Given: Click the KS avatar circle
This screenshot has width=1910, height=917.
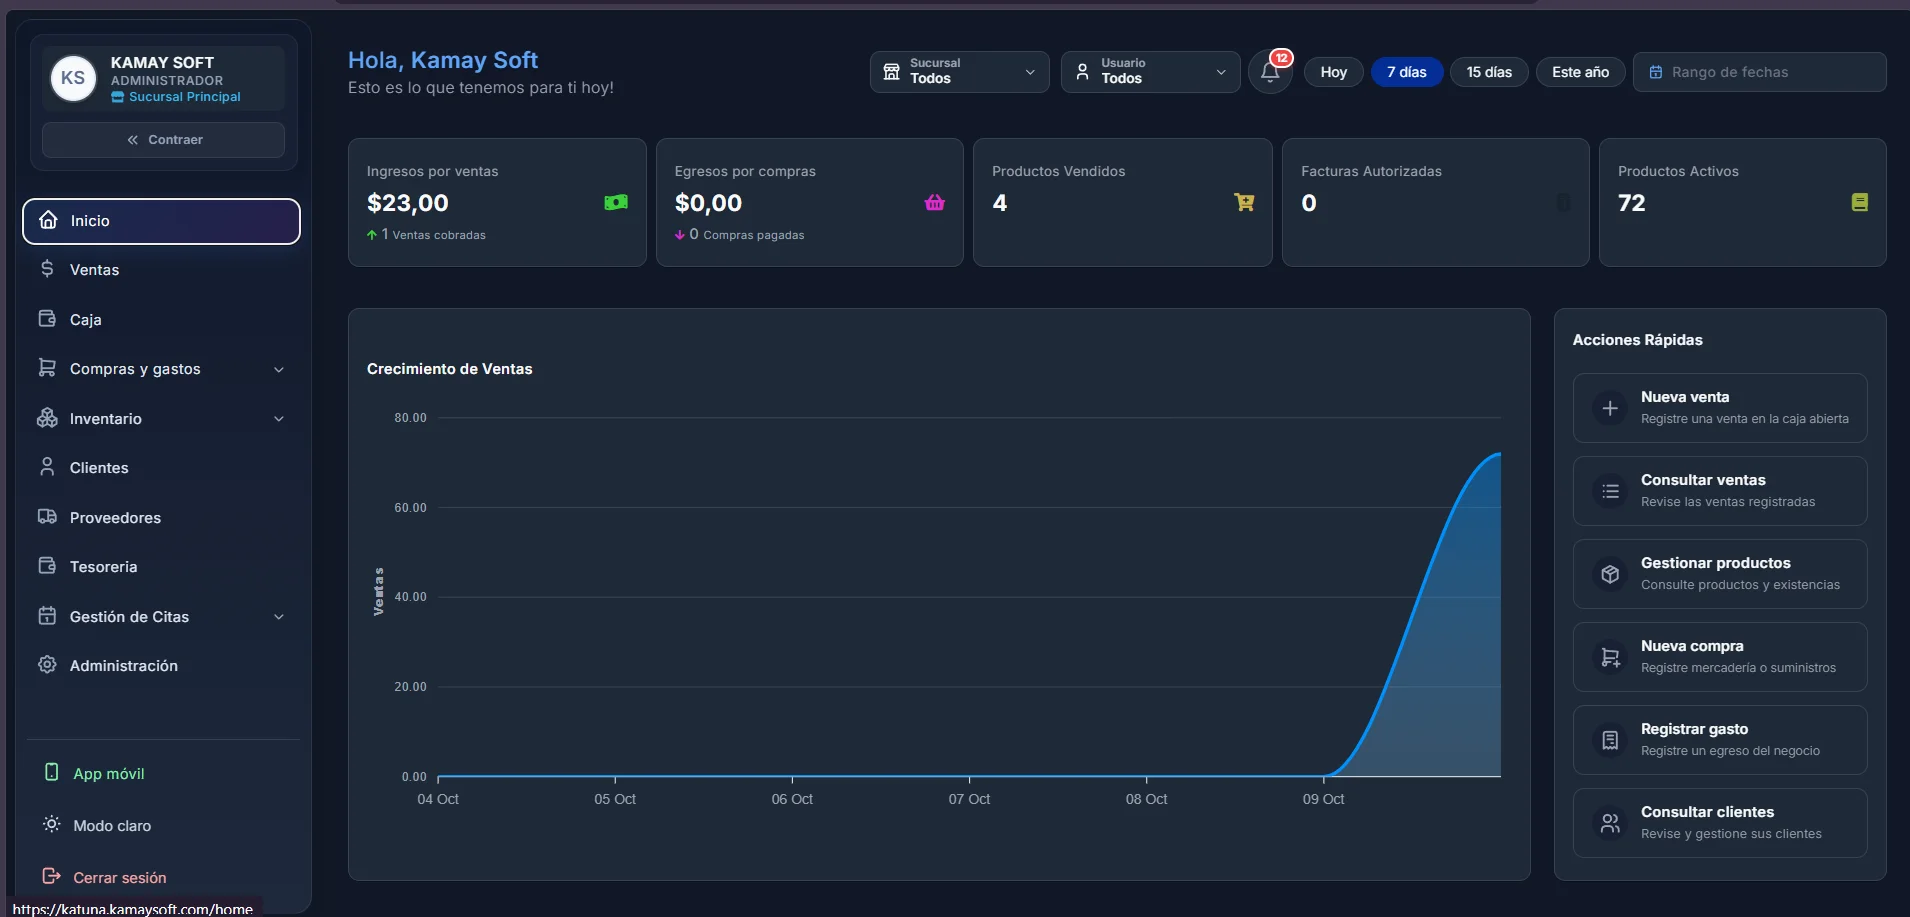Looking at the screenshot, I should (x=73, y=78).
